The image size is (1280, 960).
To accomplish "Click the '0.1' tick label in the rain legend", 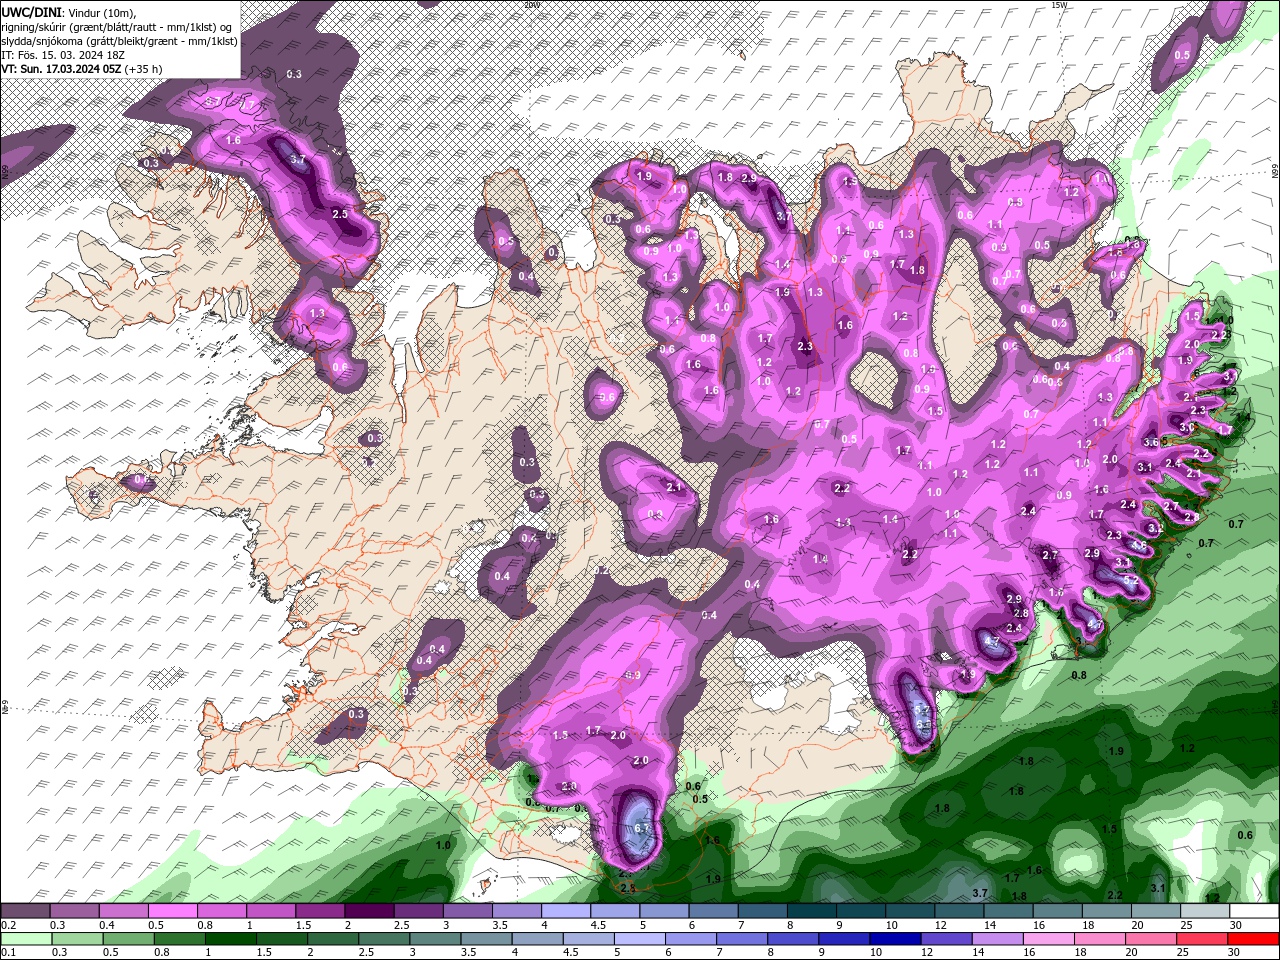I will pos(9,952).
